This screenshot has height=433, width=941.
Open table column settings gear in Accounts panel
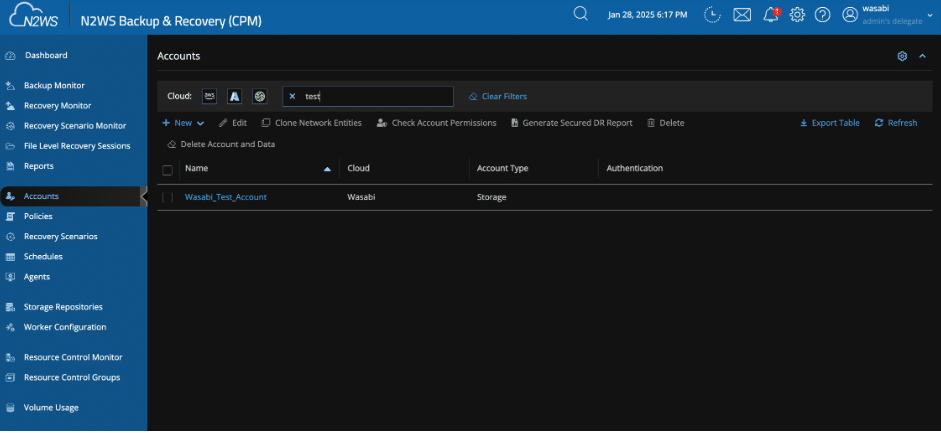click(x=902, y=56)
